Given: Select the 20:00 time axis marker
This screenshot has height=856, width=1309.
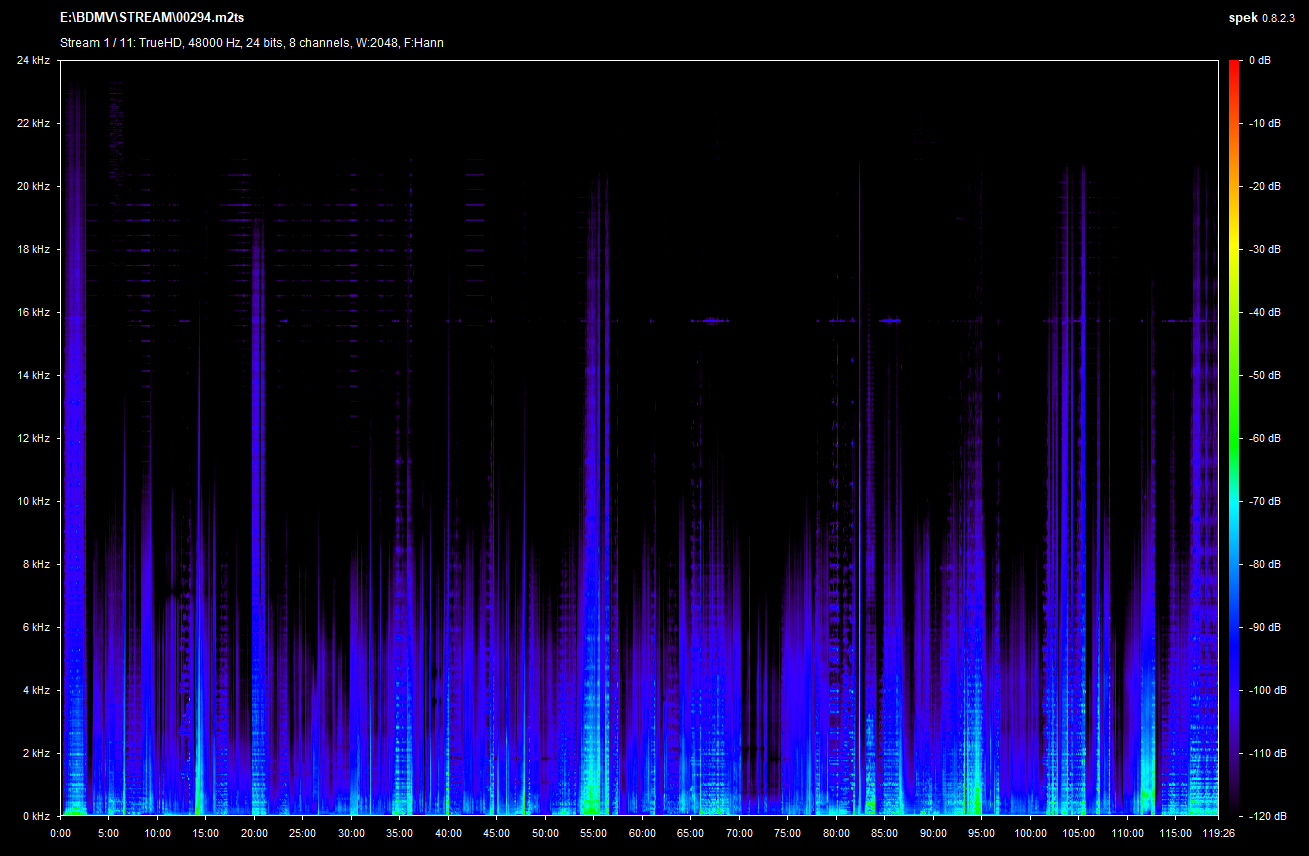Looking at the screenshot, I should (x=254, y=833).
